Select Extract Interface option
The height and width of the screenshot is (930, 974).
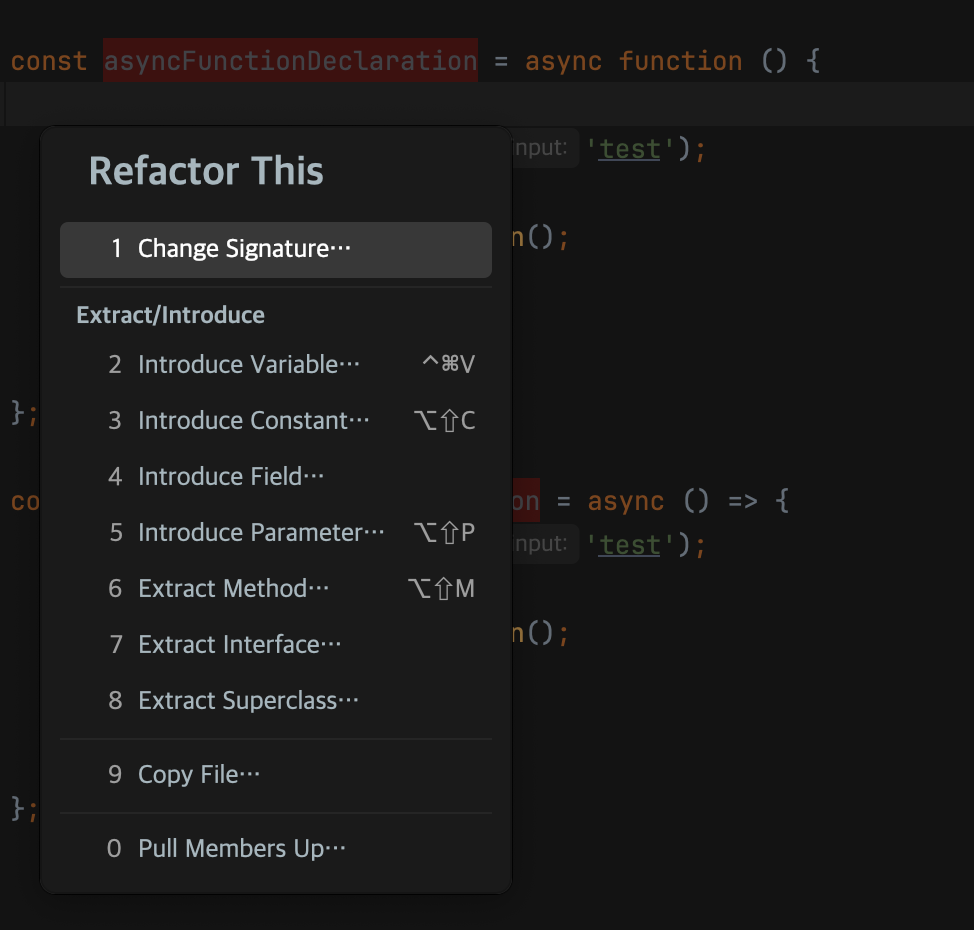(239, 645)
